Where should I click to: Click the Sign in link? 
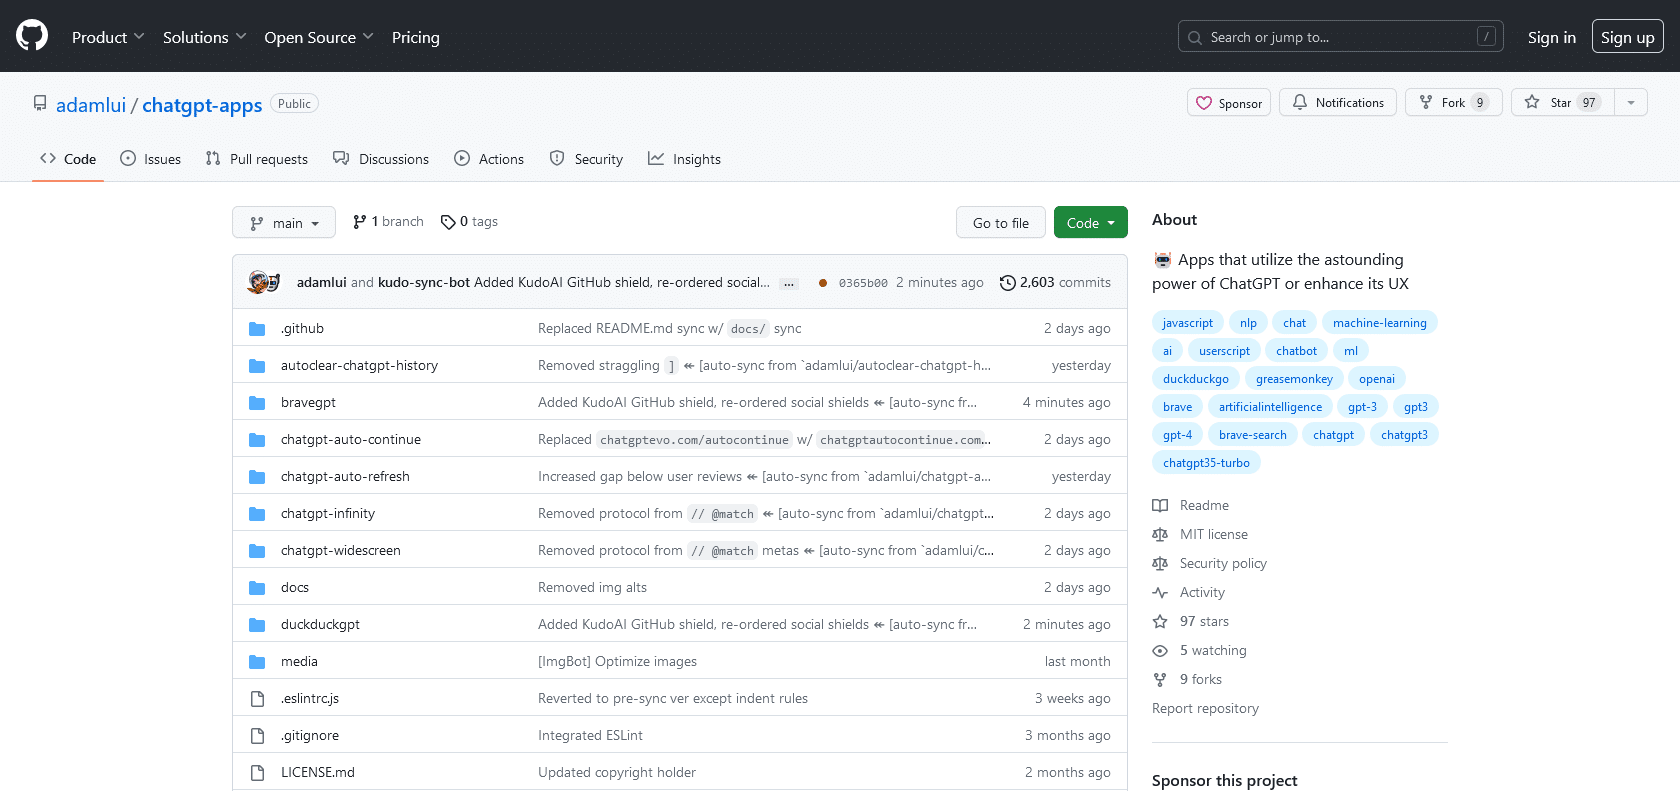(x=1551, y=37)
